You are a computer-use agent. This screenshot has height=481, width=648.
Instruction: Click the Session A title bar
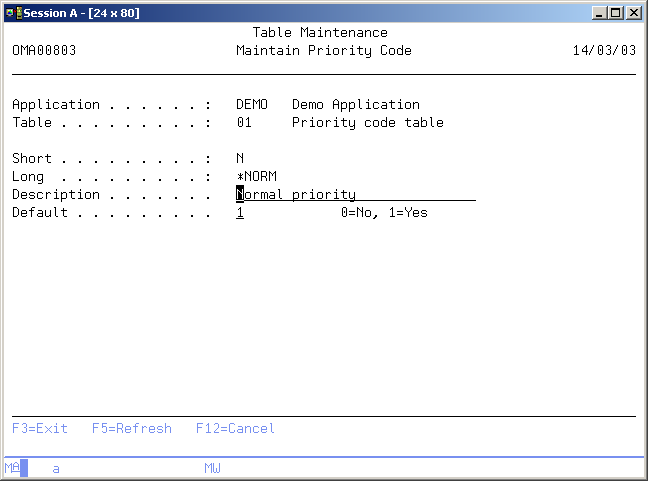pos(300,12)
